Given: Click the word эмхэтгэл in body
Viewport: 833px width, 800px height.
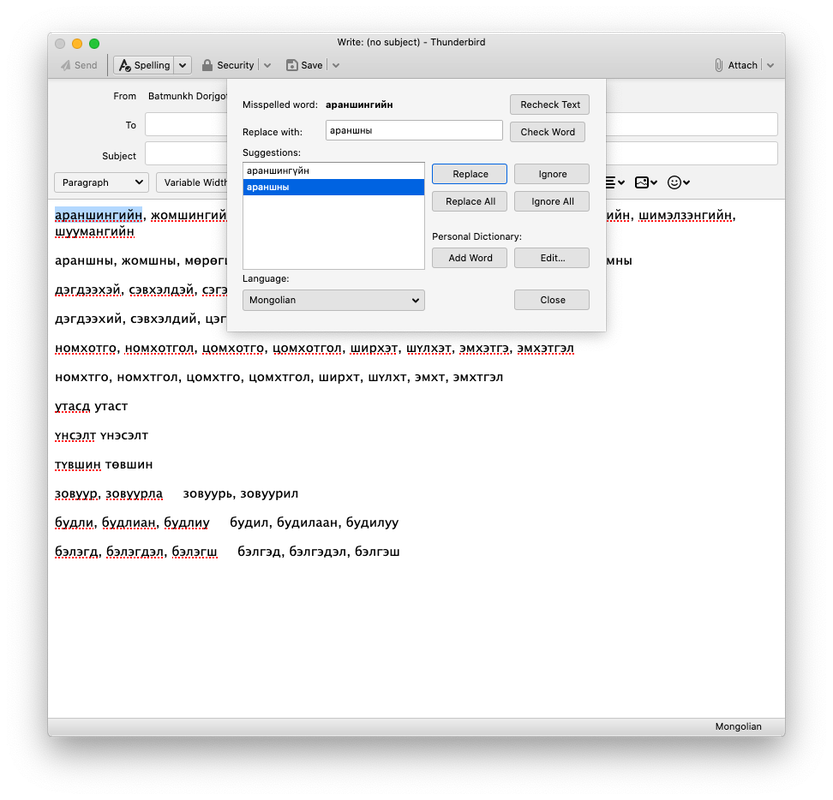Looking at the screenshot, I should click(x=546, y=348).
